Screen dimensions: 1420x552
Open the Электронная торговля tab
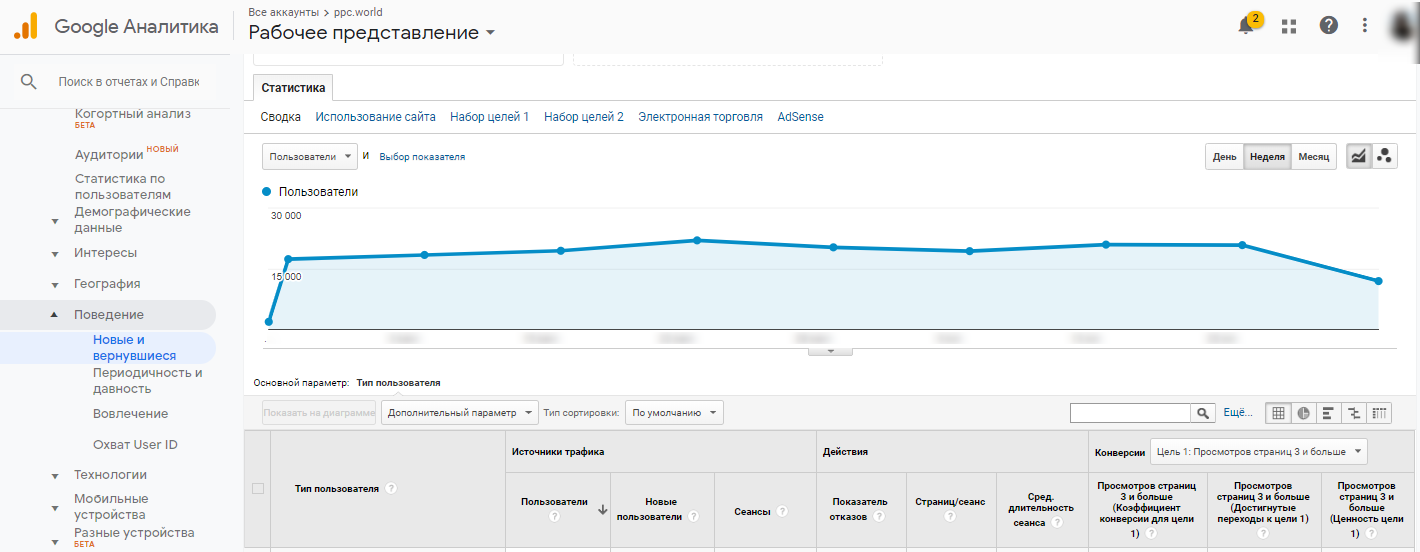coord(700,117)
